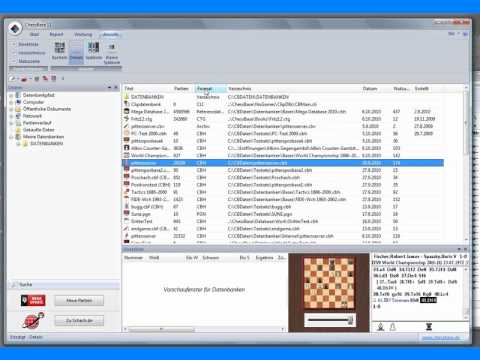
Task: Click the preview list horizontal scrollbar
Action: (x=203, y=329)
